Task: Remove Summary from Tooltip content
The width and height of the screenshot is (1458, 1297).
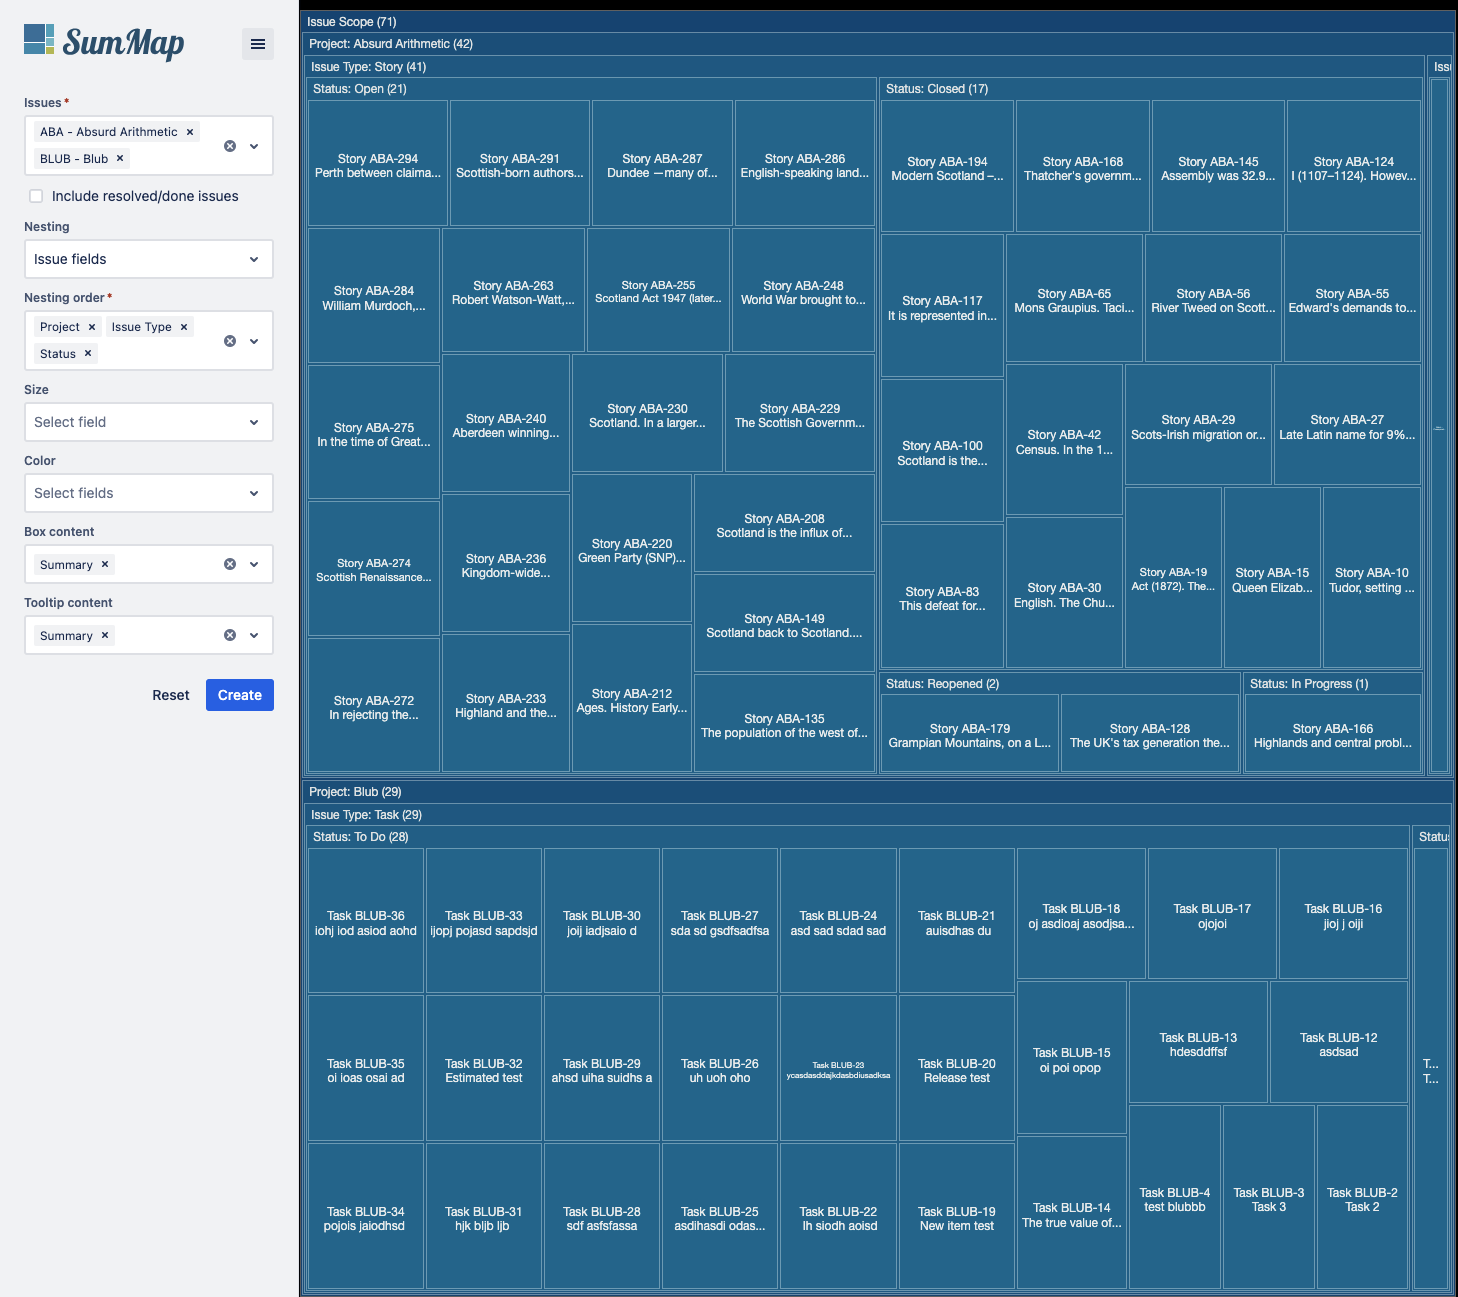Action: pos(105,636)
